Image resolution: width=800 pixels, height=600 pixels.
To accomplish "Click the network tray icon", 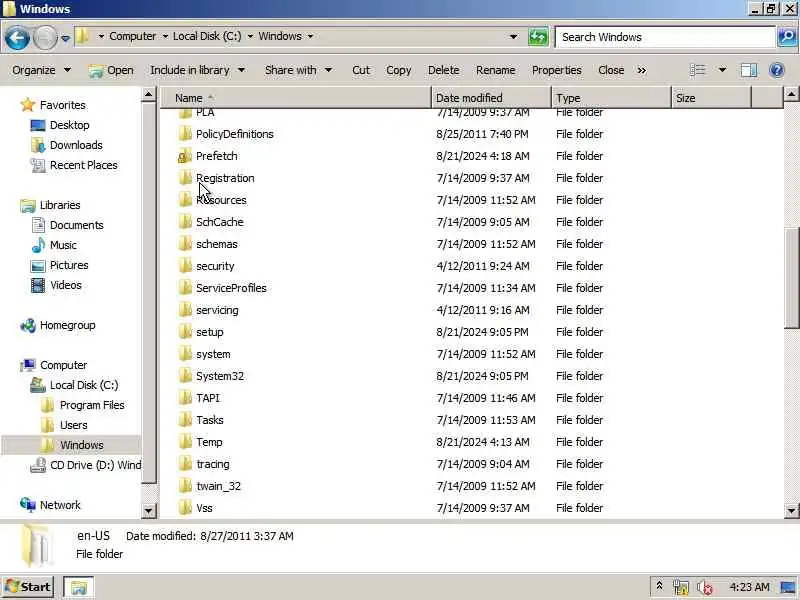I will 680,587.
